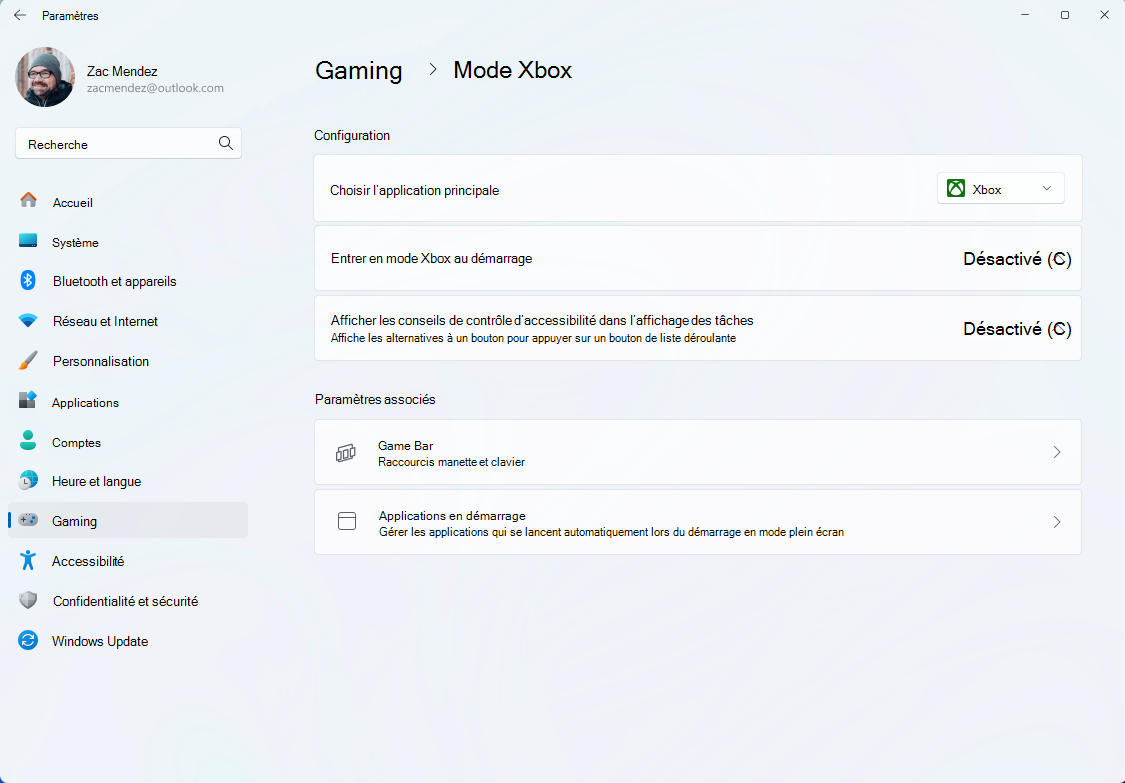1125x783 pixels.
Task: Click the Réseau et Internet wifi icon
Action: point(28,321)
